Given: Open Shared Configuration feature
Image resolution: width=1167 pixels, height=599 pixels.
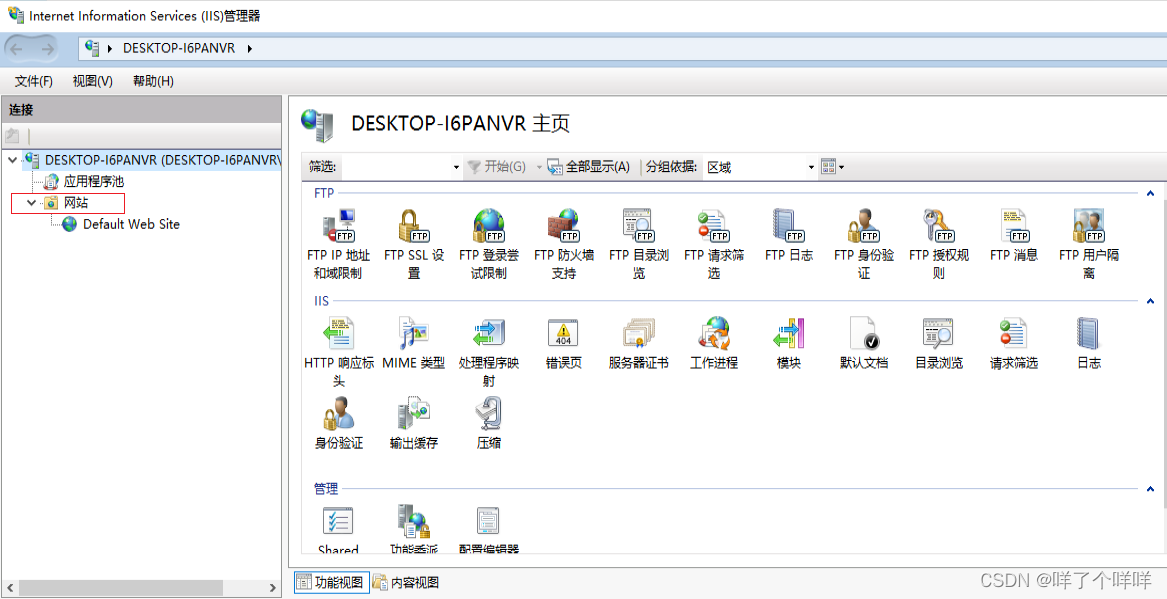Looking at the screenshot, I should (339, 530).
